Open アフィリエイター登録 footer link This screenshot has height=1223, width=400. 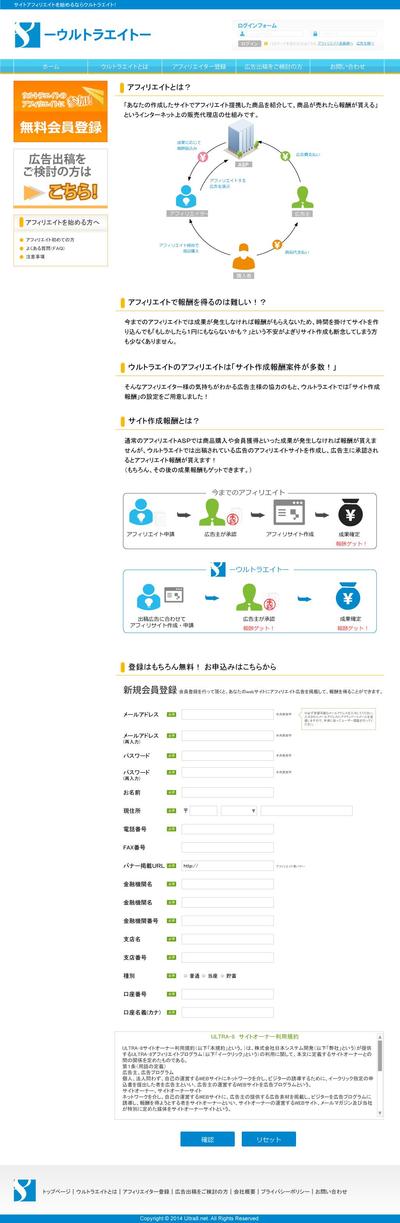tap(145, 1192)
